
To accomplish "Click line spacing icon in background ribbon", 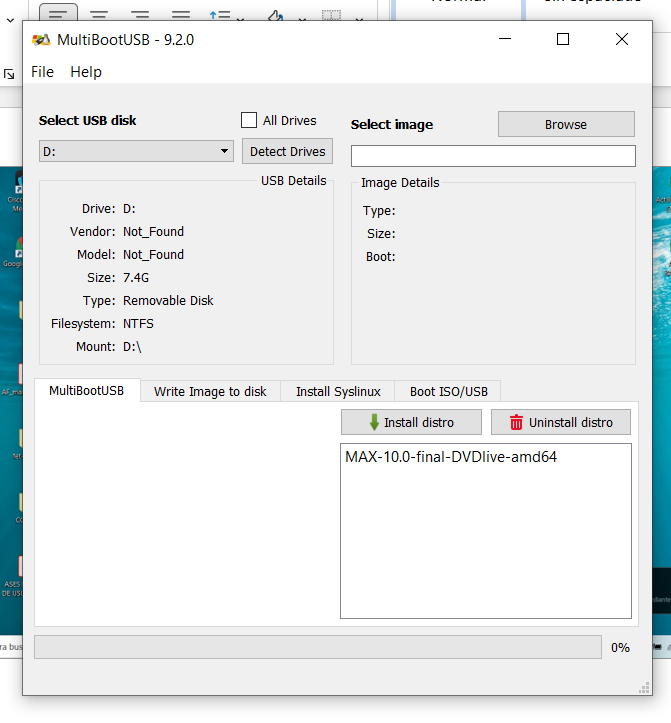I will click(x=220, y=15).
